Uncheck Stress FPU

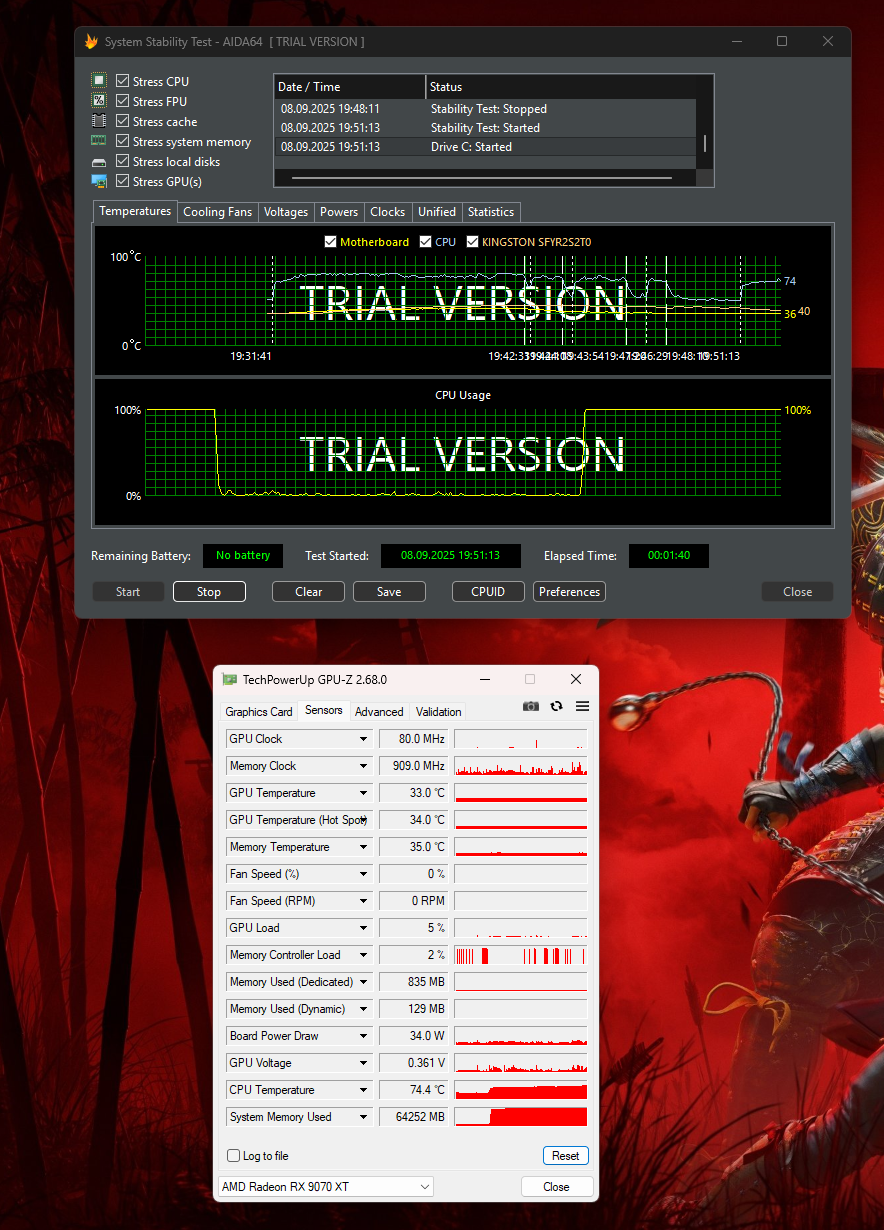pyautogui.click(x=122, y=101)
